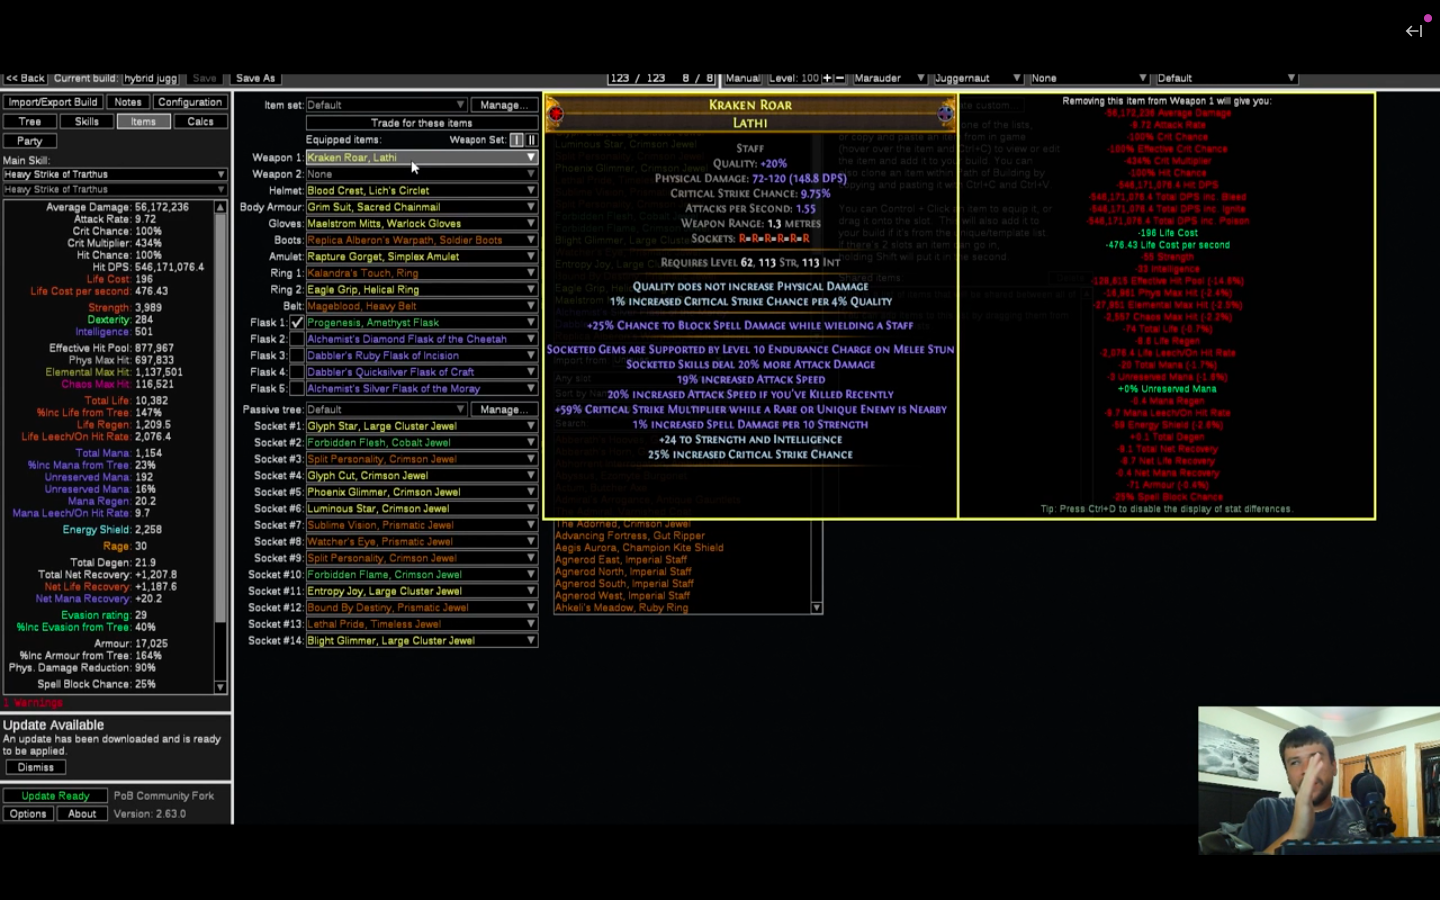Viewport: 1440px width, 900px height.
Task: Toggle the Flask 1 Progenesis checkbox
Action: click(297, 323)
